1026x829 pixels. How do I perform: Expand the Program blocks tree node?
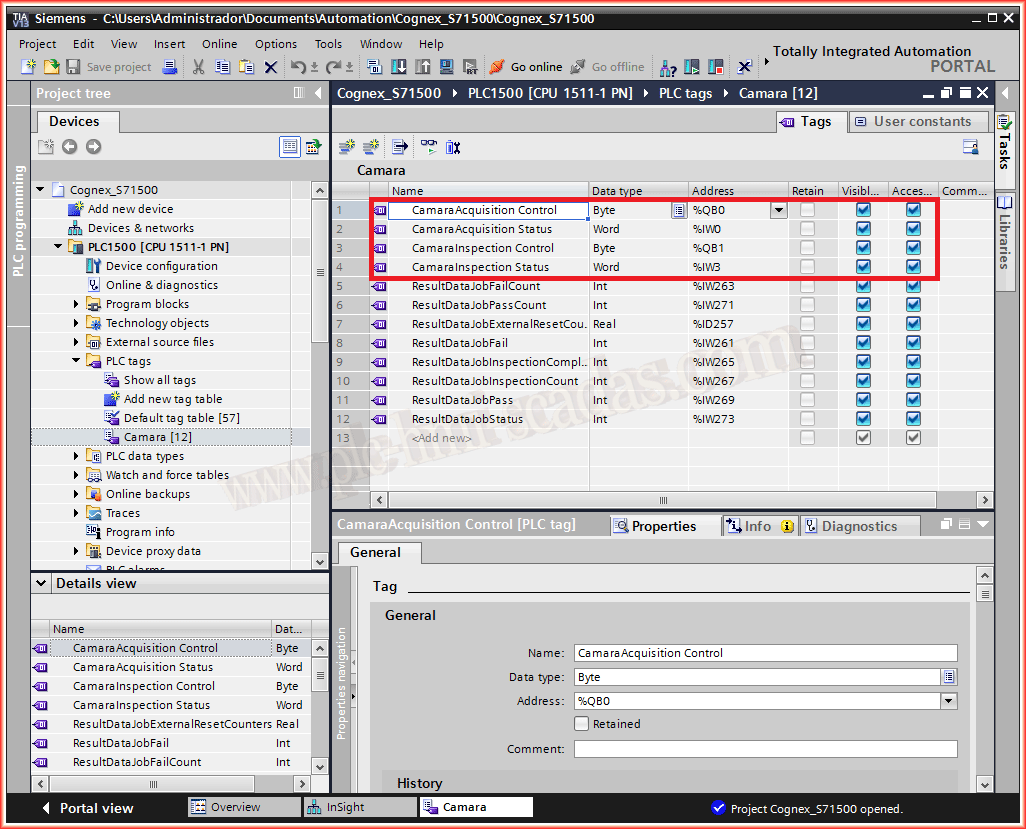click(77, 304)
